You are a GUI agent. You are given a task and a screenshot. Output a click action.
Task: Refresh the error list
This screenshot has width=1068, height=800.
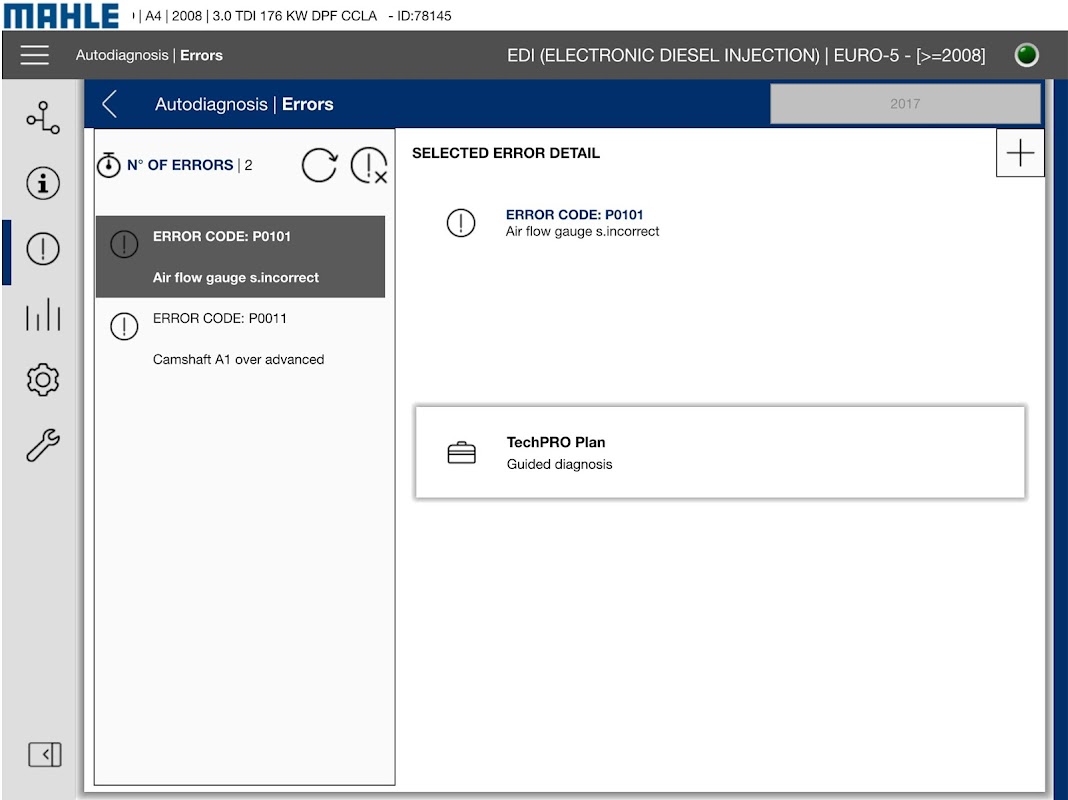[319, 165]
